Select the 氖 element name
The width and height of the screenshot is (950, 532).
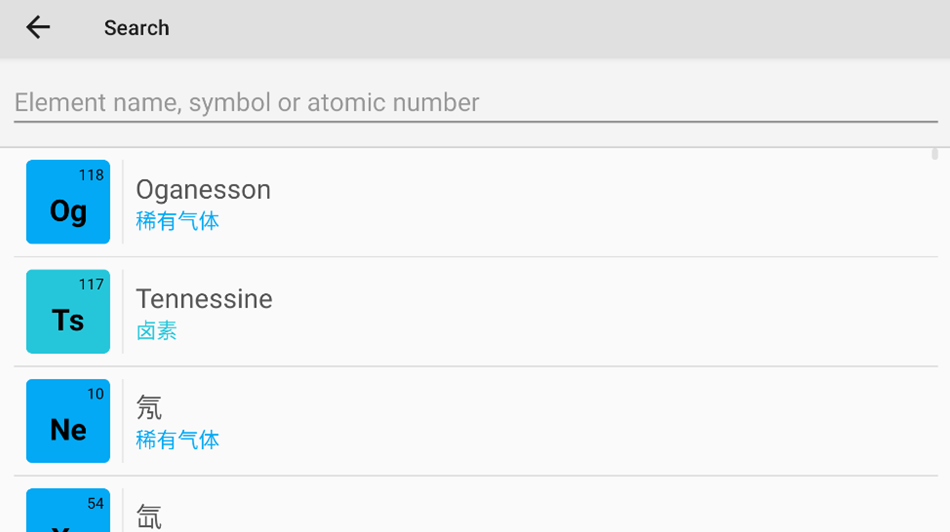(x=149, y=407)
